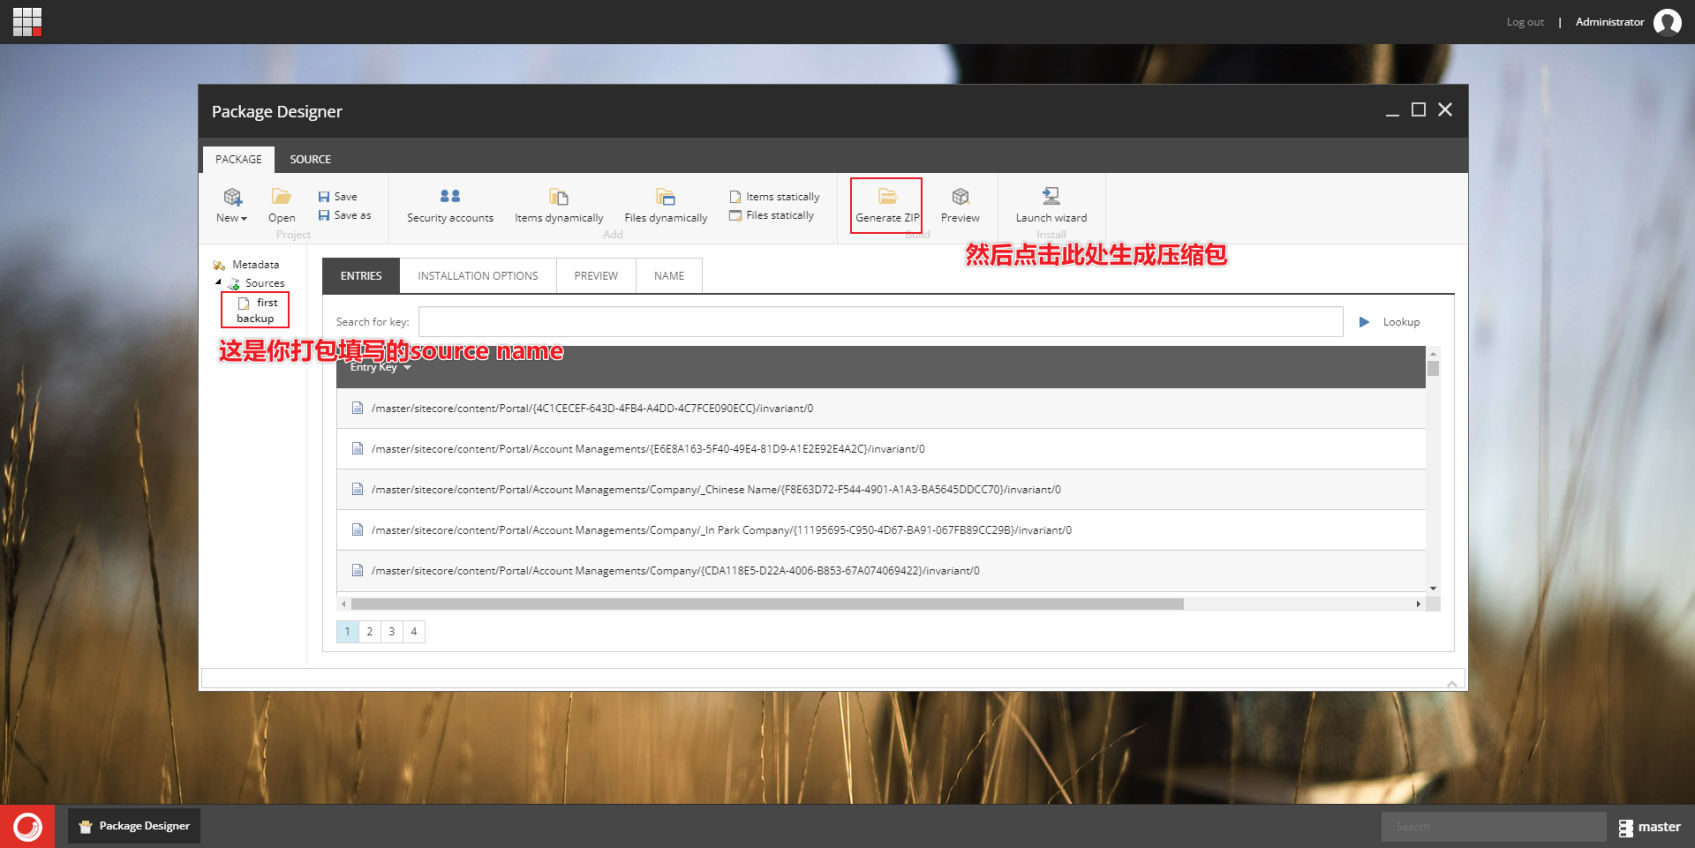This screenshot has height=848, width=1695.
Task: Open the NAME tab
Action: coord(669,276)
